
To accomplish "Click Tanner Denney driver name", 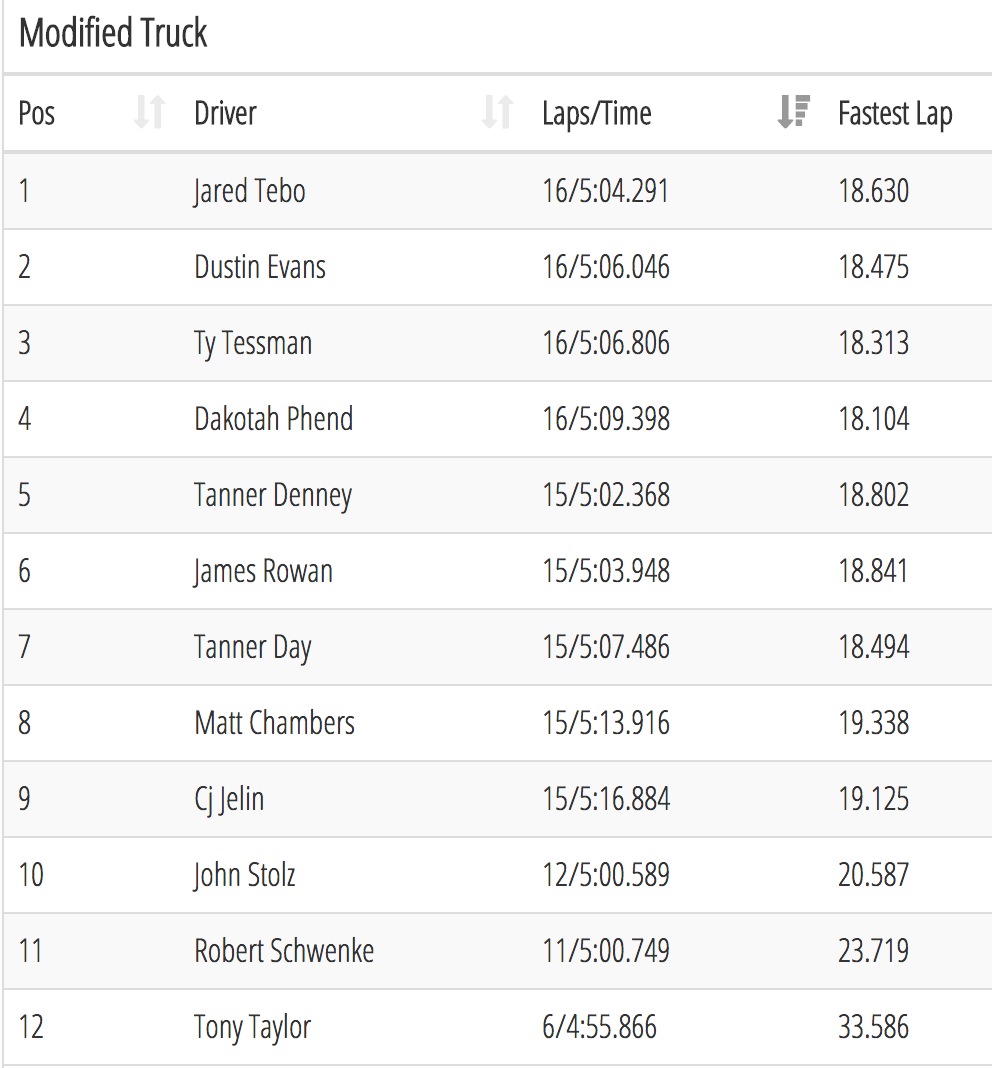I will (273, 495).
